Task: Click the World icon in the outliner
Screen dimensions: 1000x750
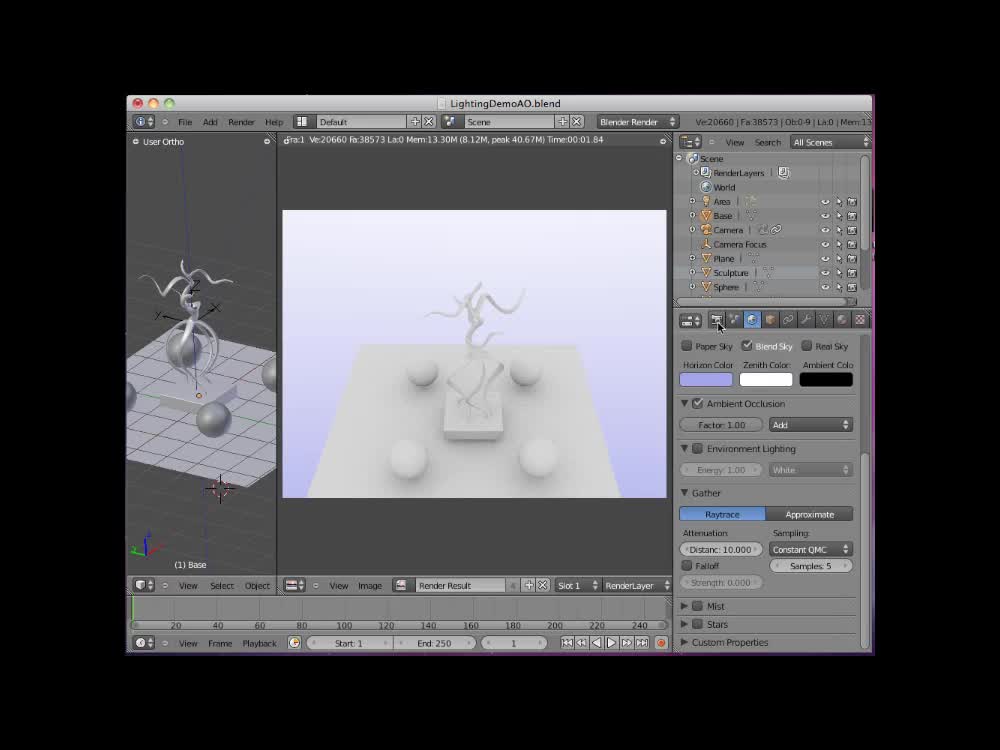Action: coord(707,187)
